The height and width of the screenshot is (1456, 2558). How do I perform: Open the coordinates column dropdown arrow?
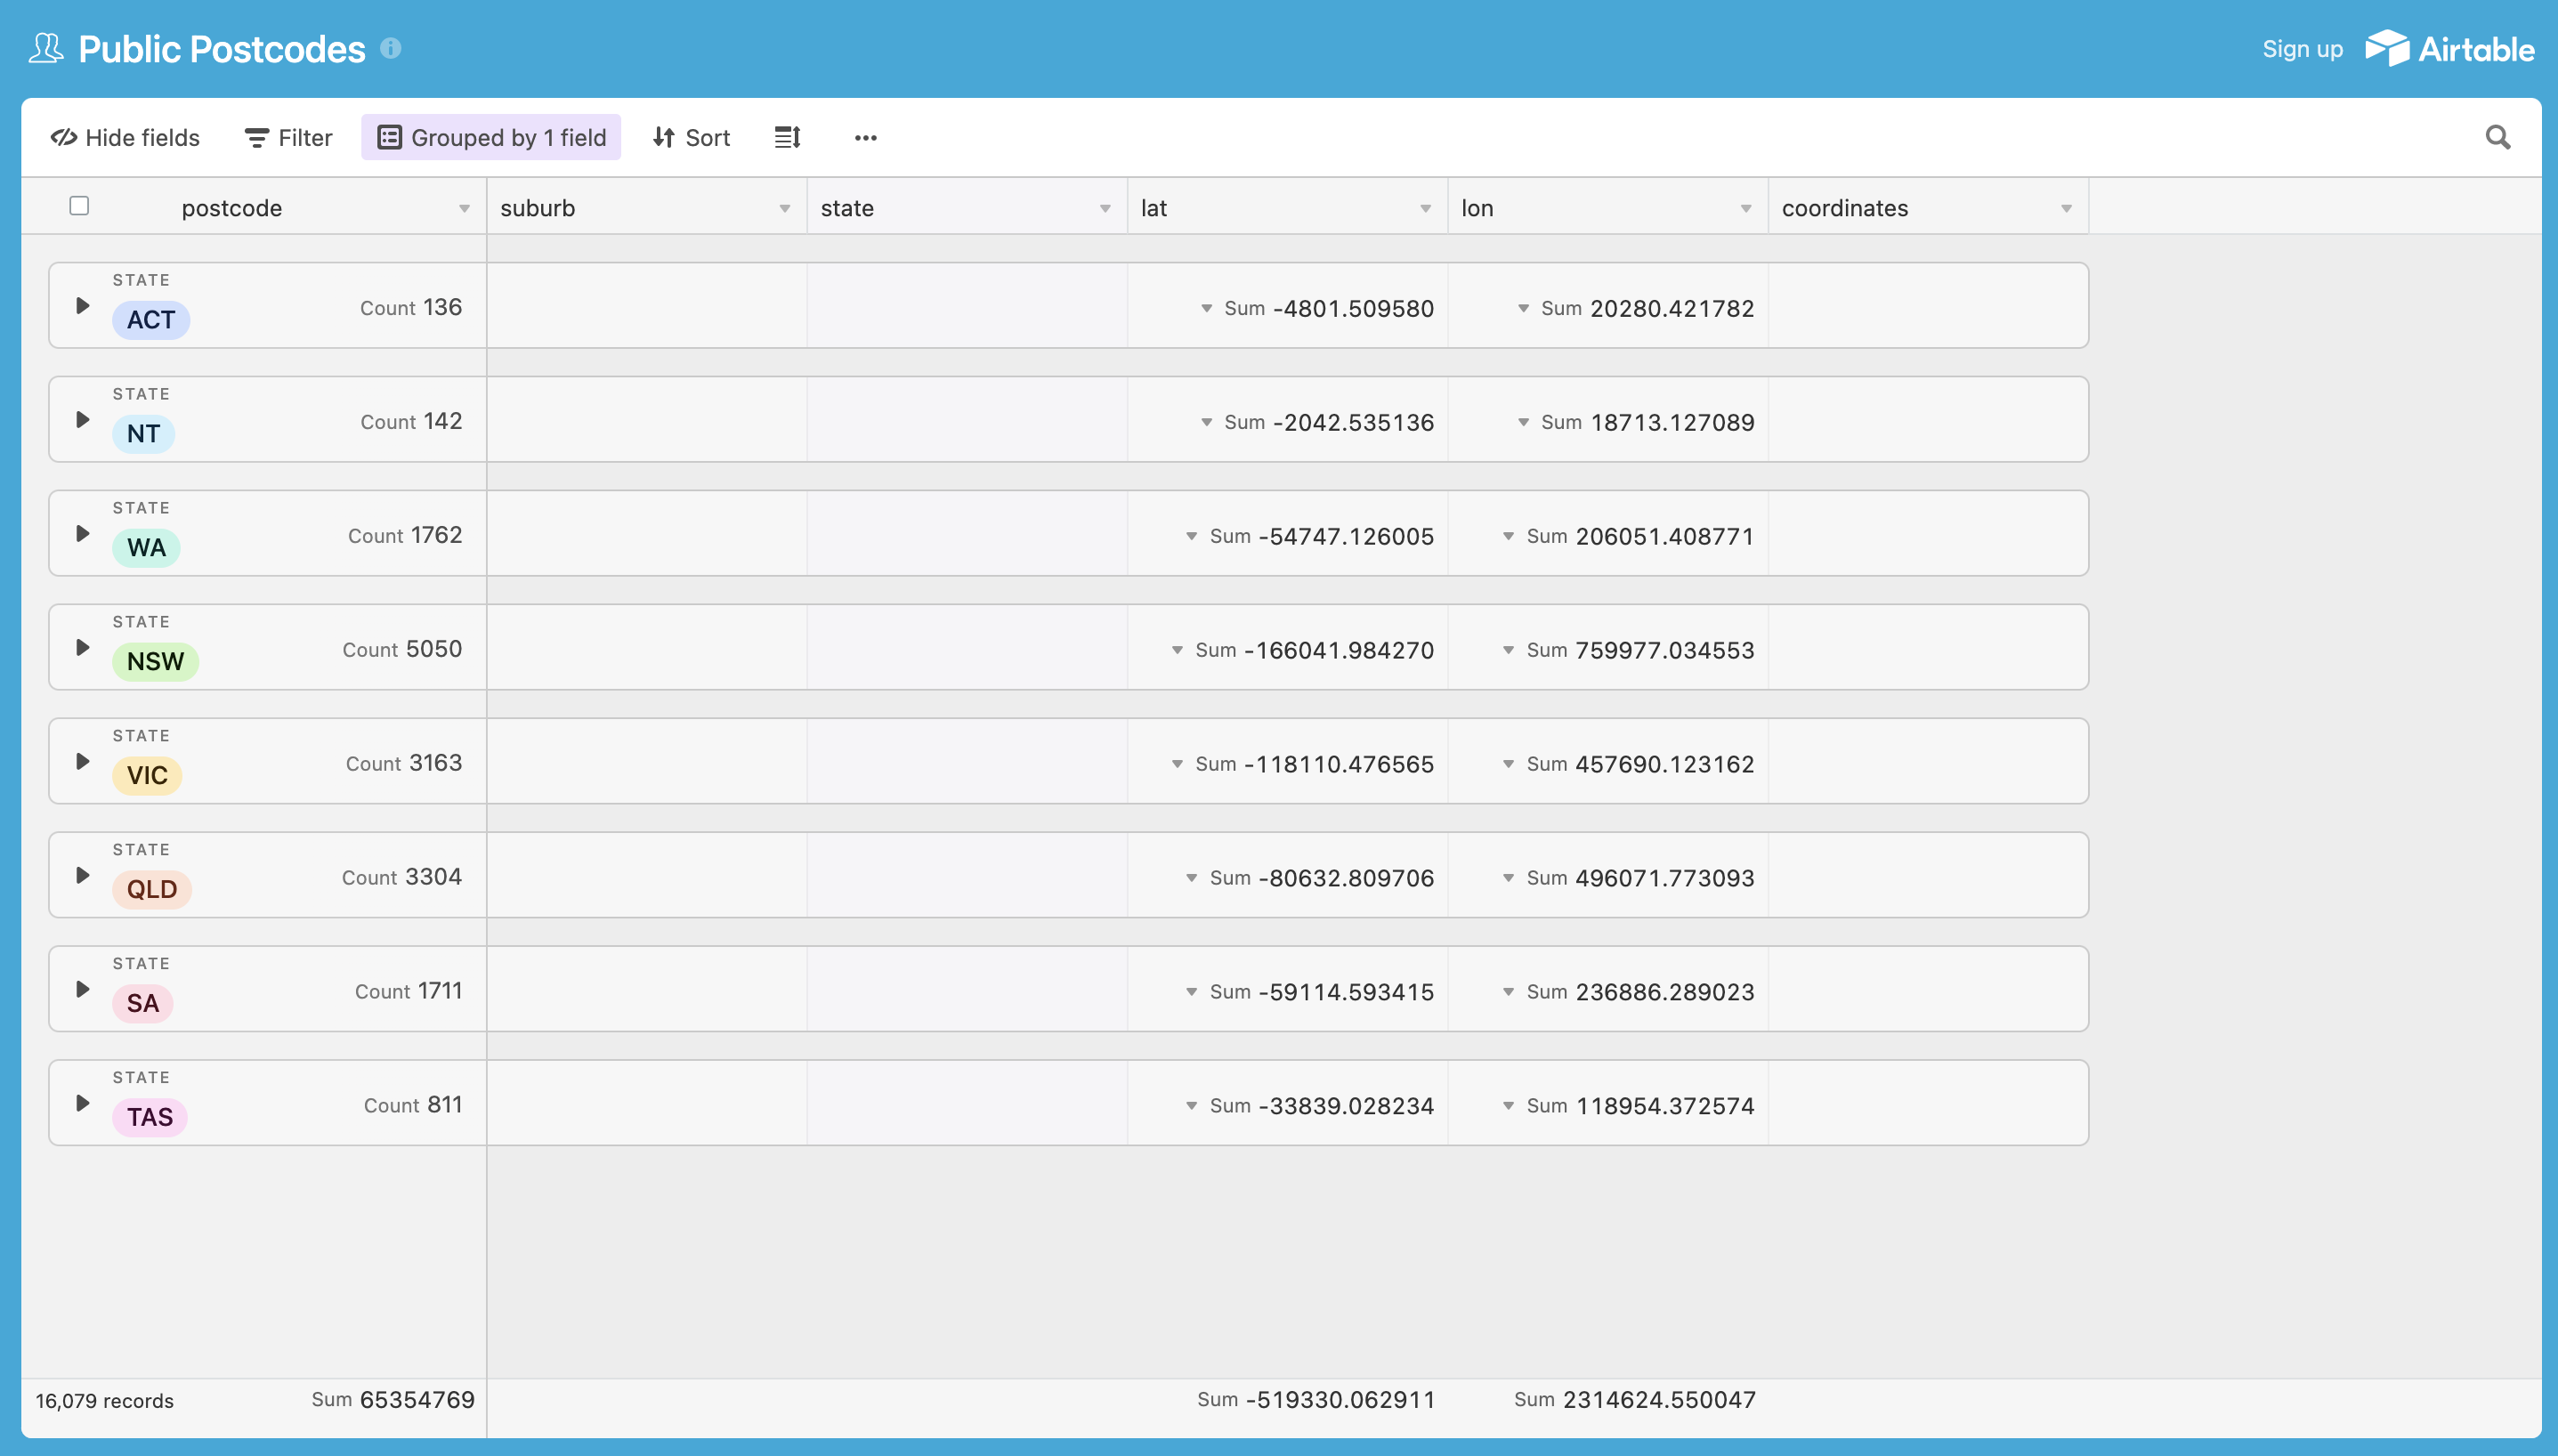point(2066,208)
